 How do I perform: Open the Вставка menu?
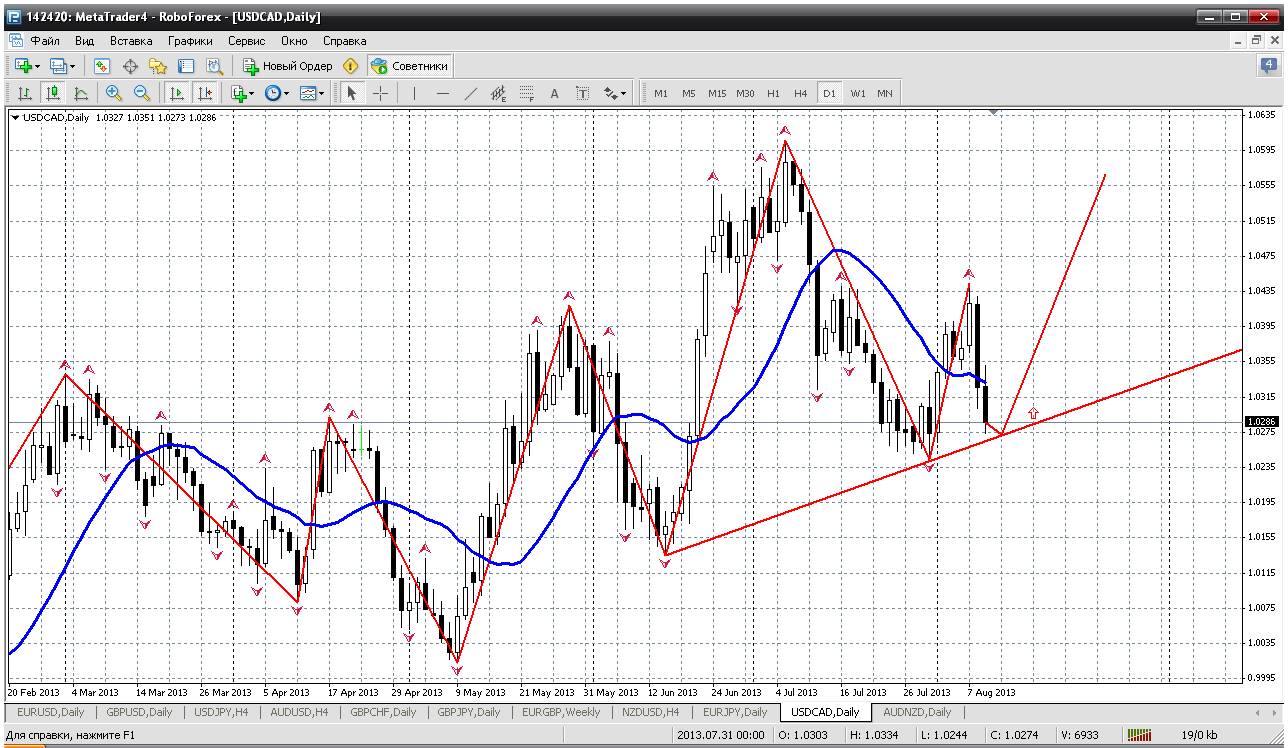point(131,41)
